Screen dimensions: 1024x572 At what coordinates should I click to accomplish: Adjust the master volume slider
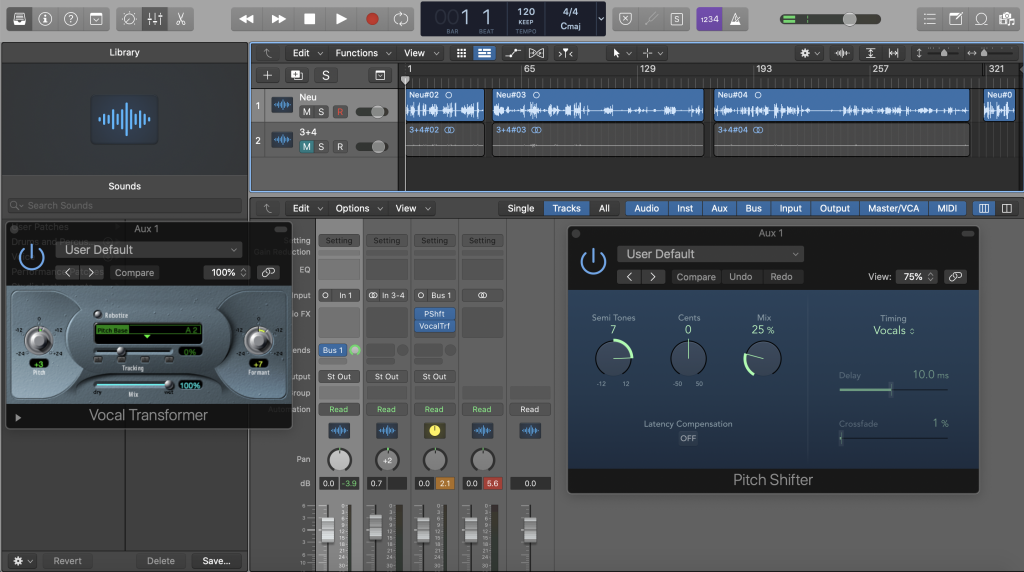831,19
